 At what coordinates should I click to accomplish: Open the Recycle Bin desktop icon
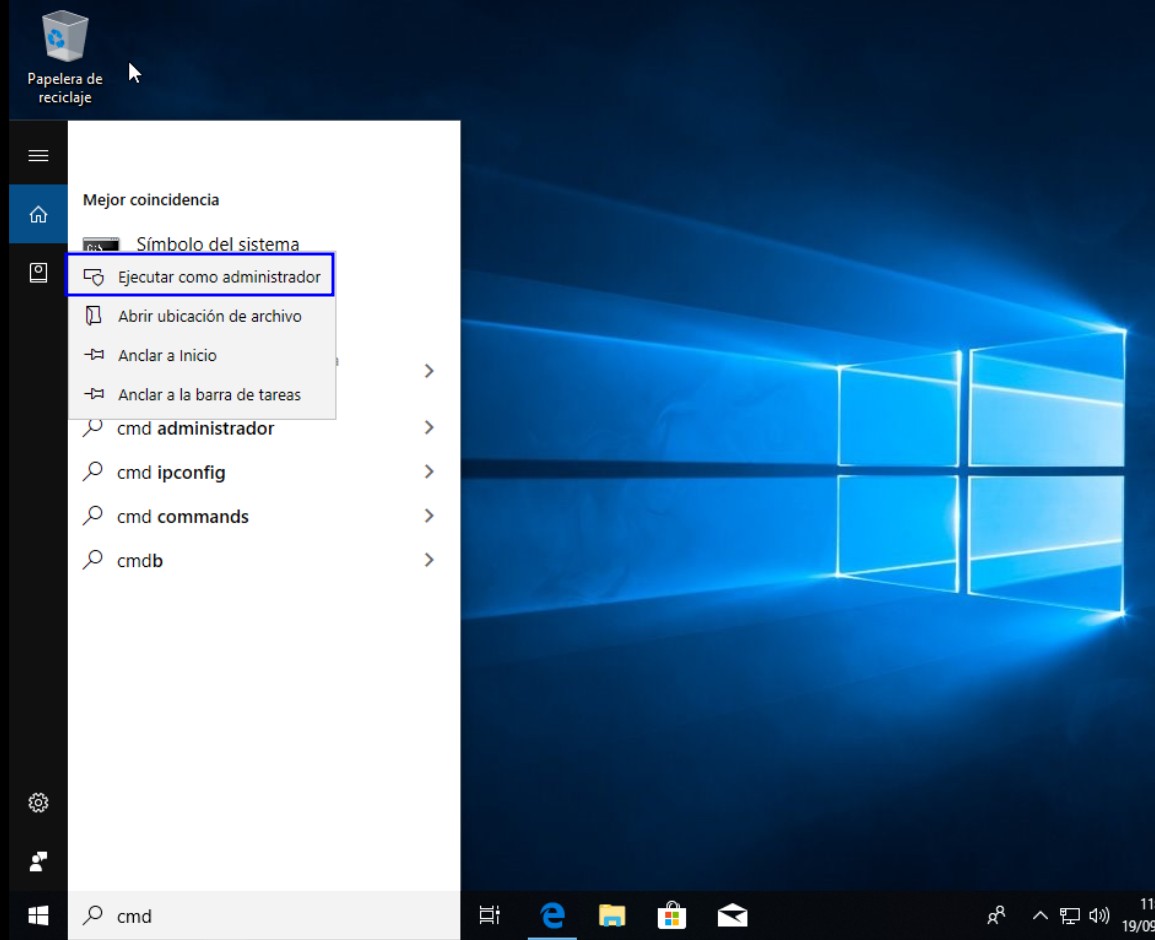[65, 57]
